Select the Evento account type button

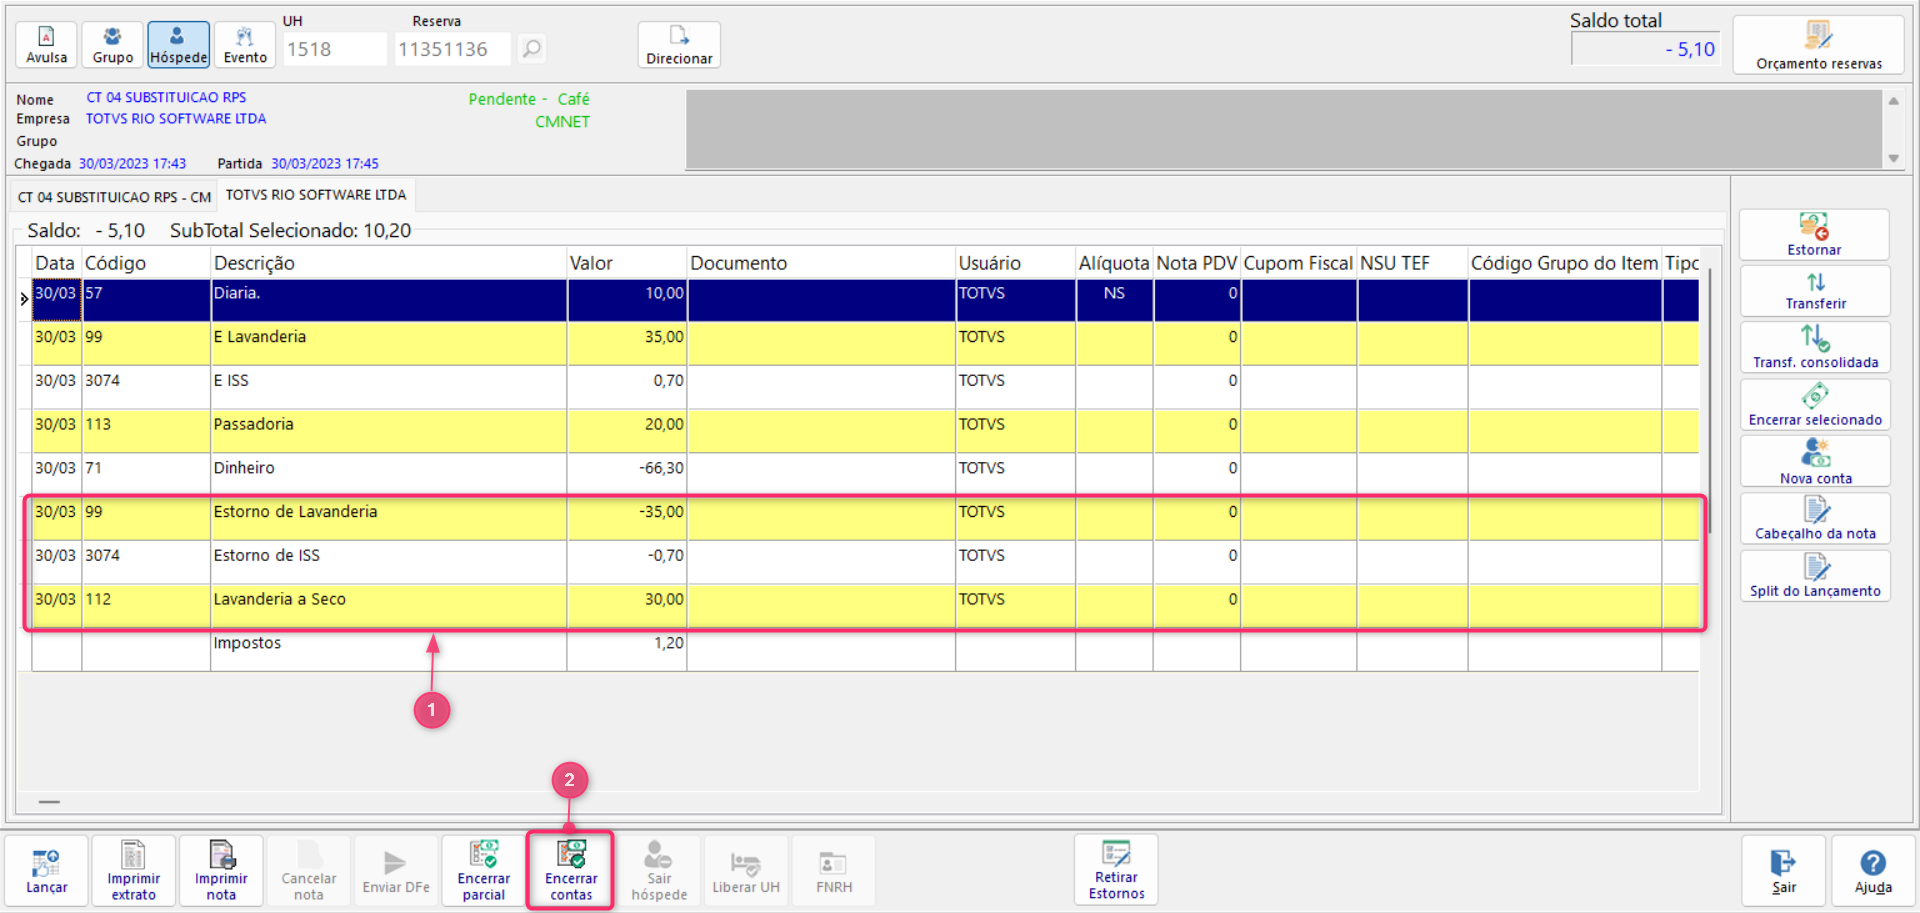click(245, 45)
